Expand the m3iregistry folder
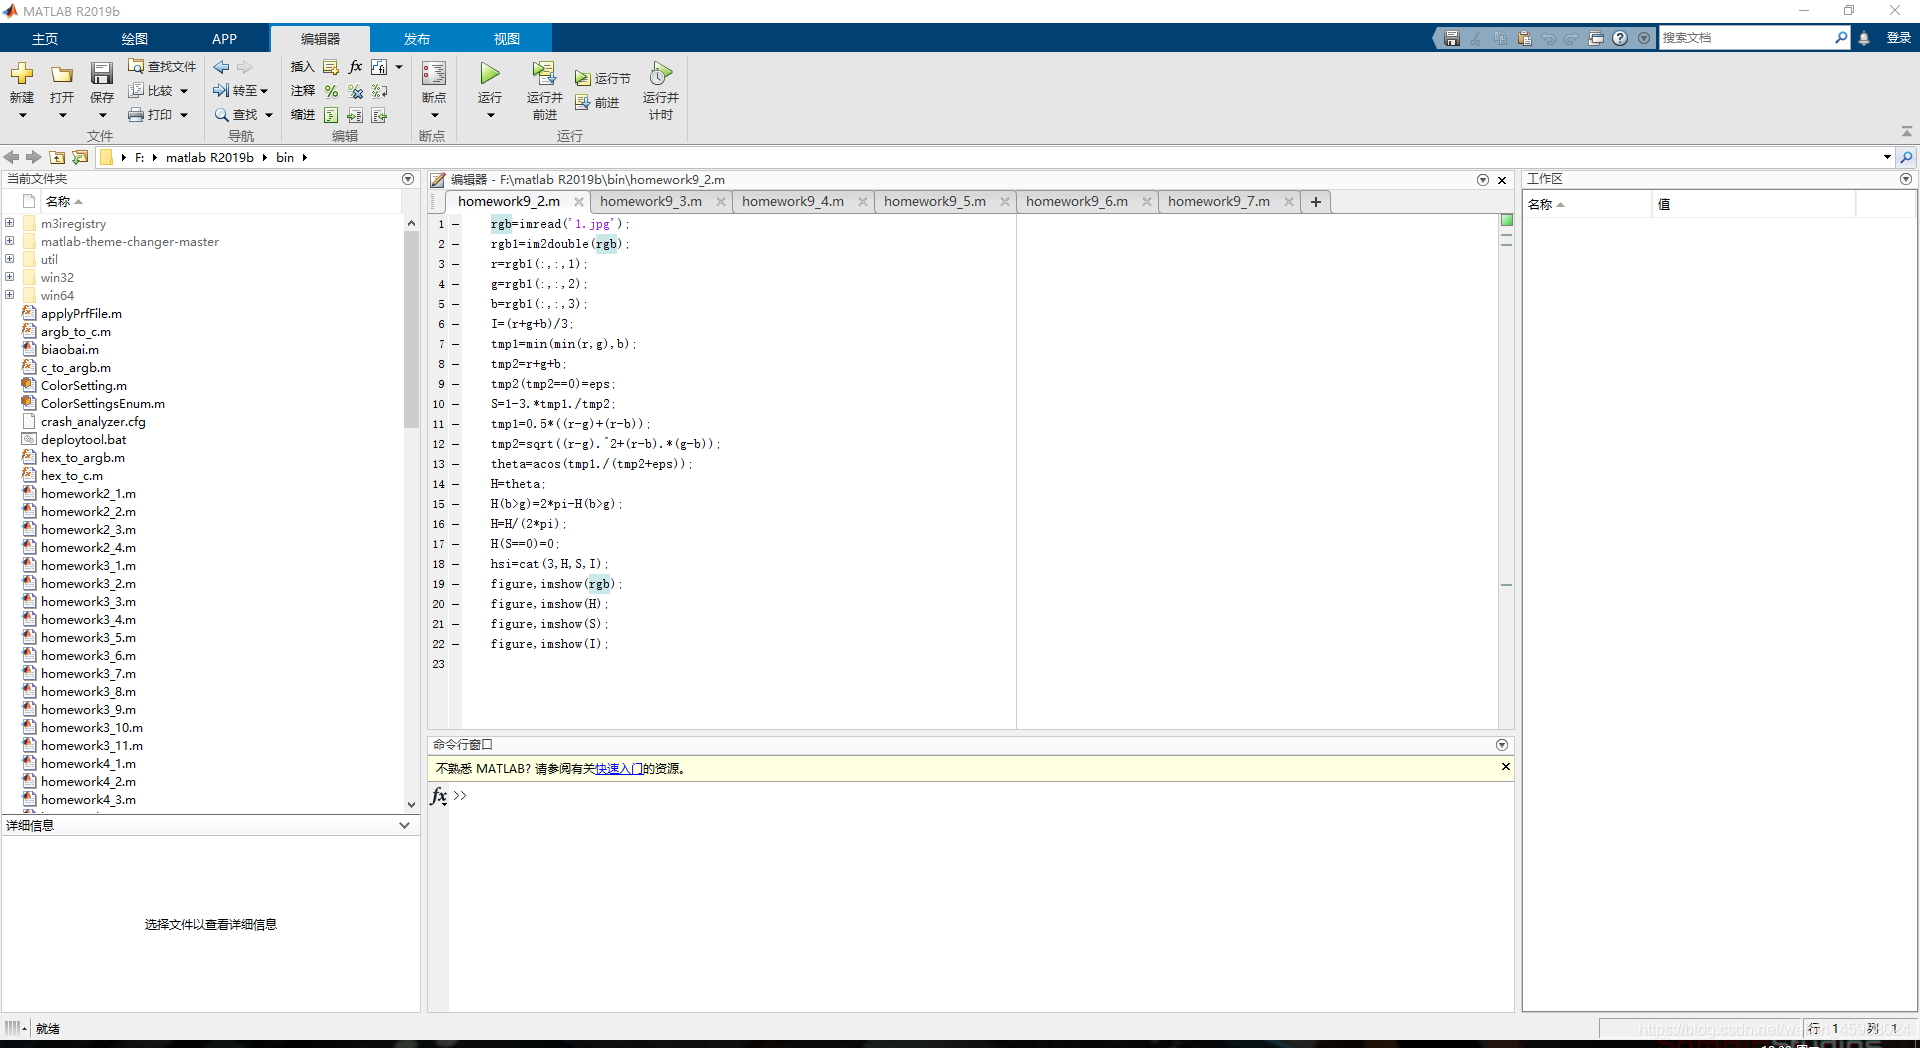 pyautogui.click(x=9, y=223)
